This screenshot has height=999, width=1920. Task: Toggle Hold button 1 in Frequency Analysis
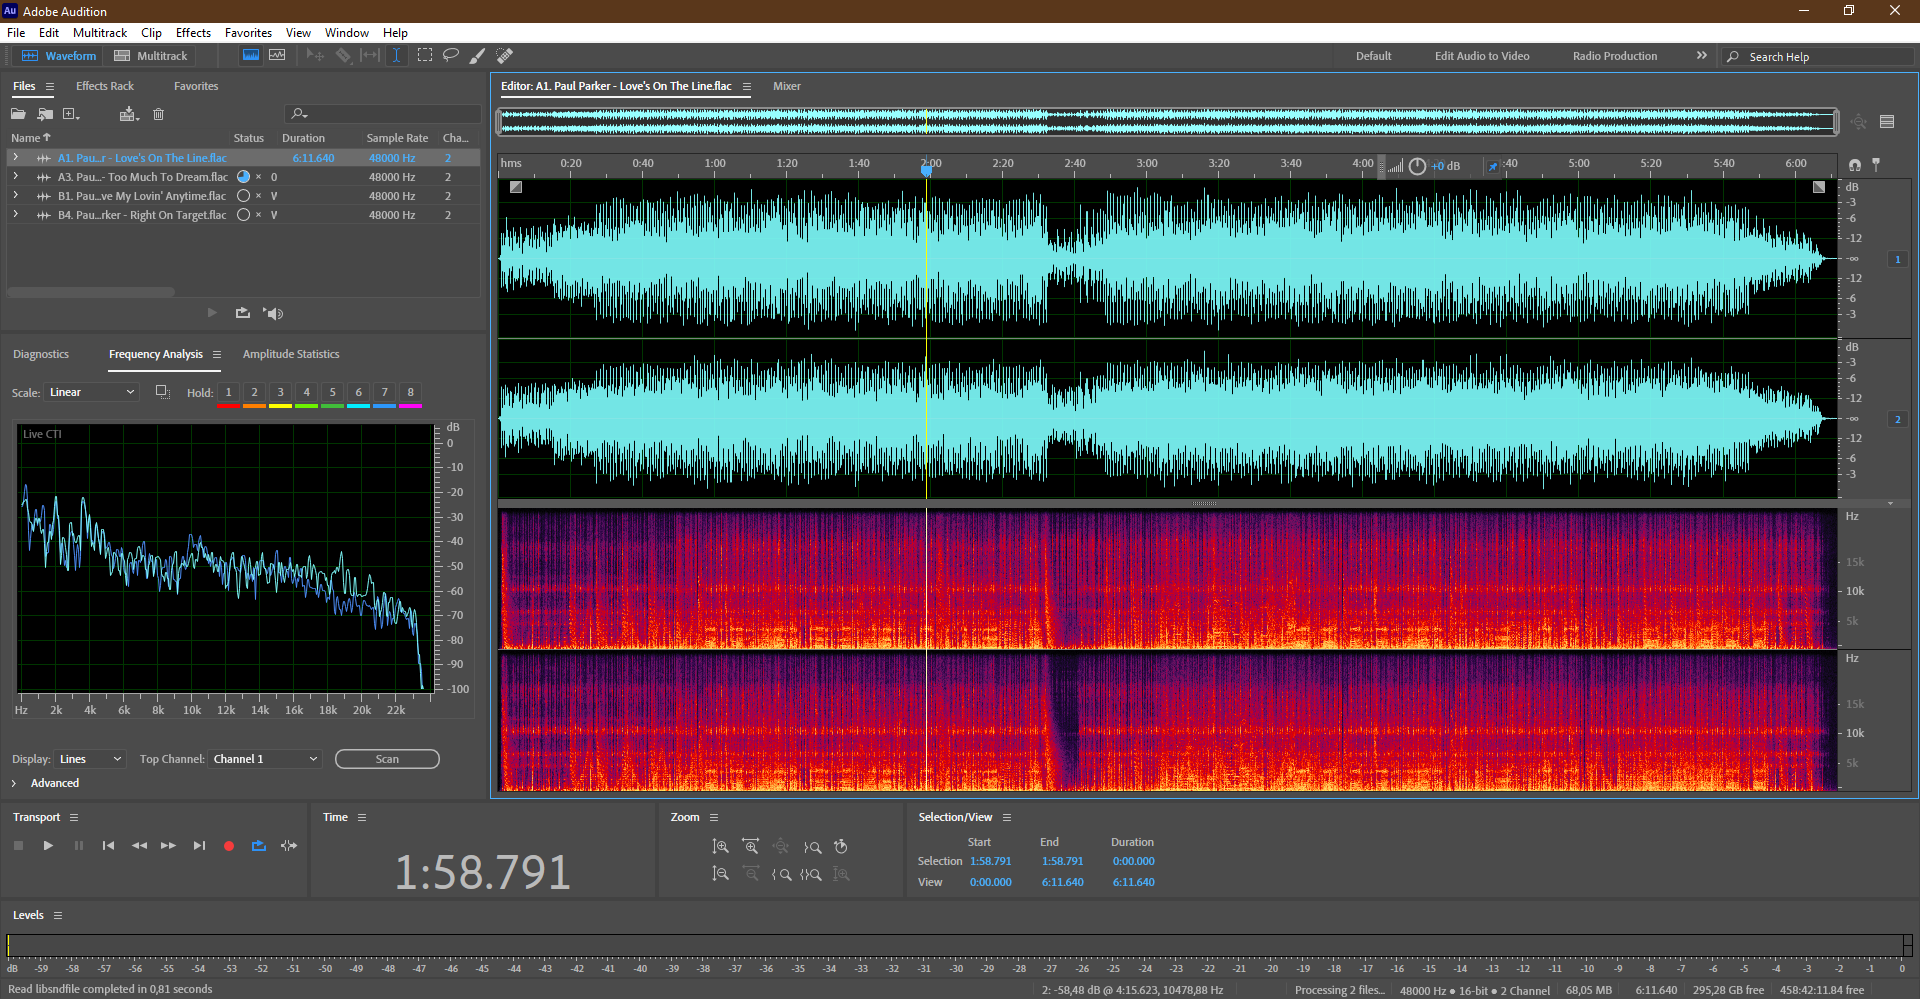point(228,393)
